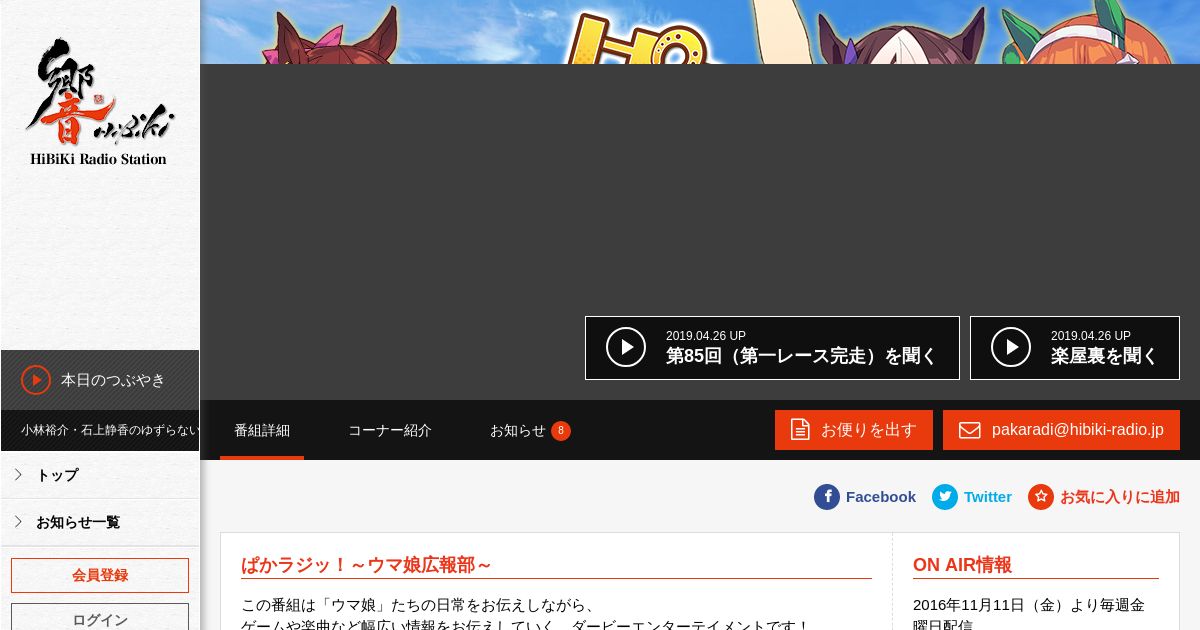Viewport: 1200px width, 630px height.
Task: Click the HiBiKi Radio Station logo
Action: click(x=99, y=102)
